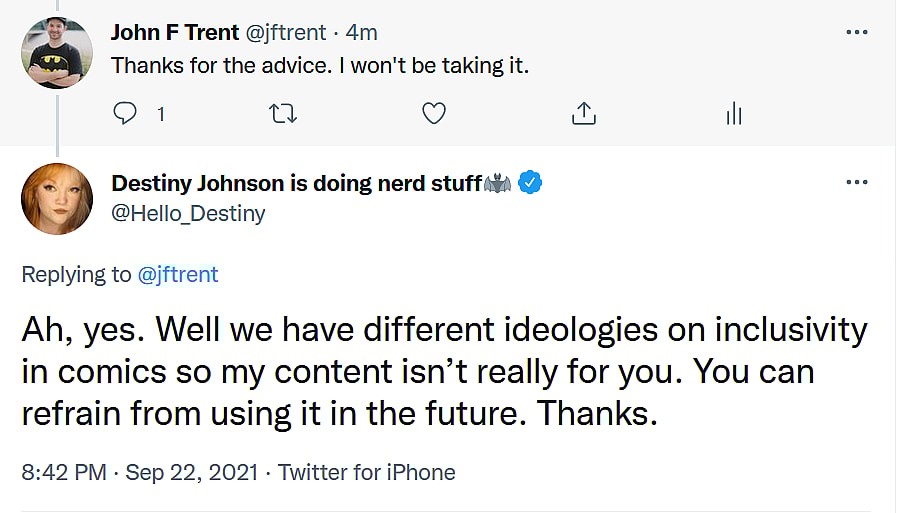Click the bat emoji in Destiny's name
Viewport: 897px width, 513px height.
pyautogui.click(x=498, y=184)
